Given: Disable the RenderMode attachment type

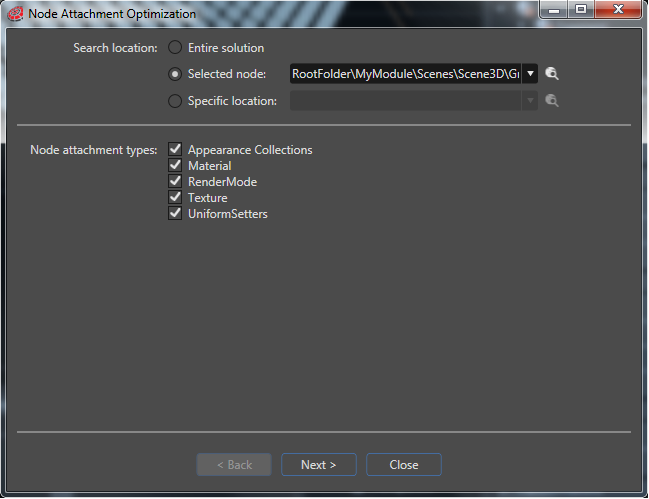Looking at the screenshot, I should (x=175, y=181).
